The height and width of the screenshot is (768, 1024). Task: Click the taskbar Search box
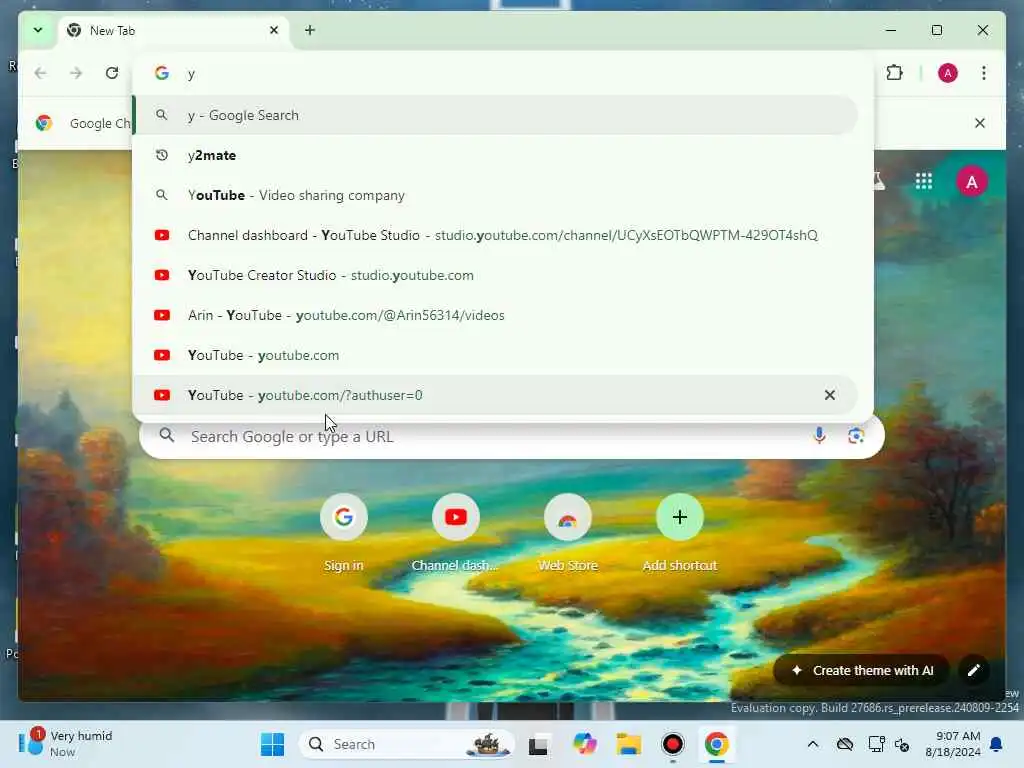(407, 744)
